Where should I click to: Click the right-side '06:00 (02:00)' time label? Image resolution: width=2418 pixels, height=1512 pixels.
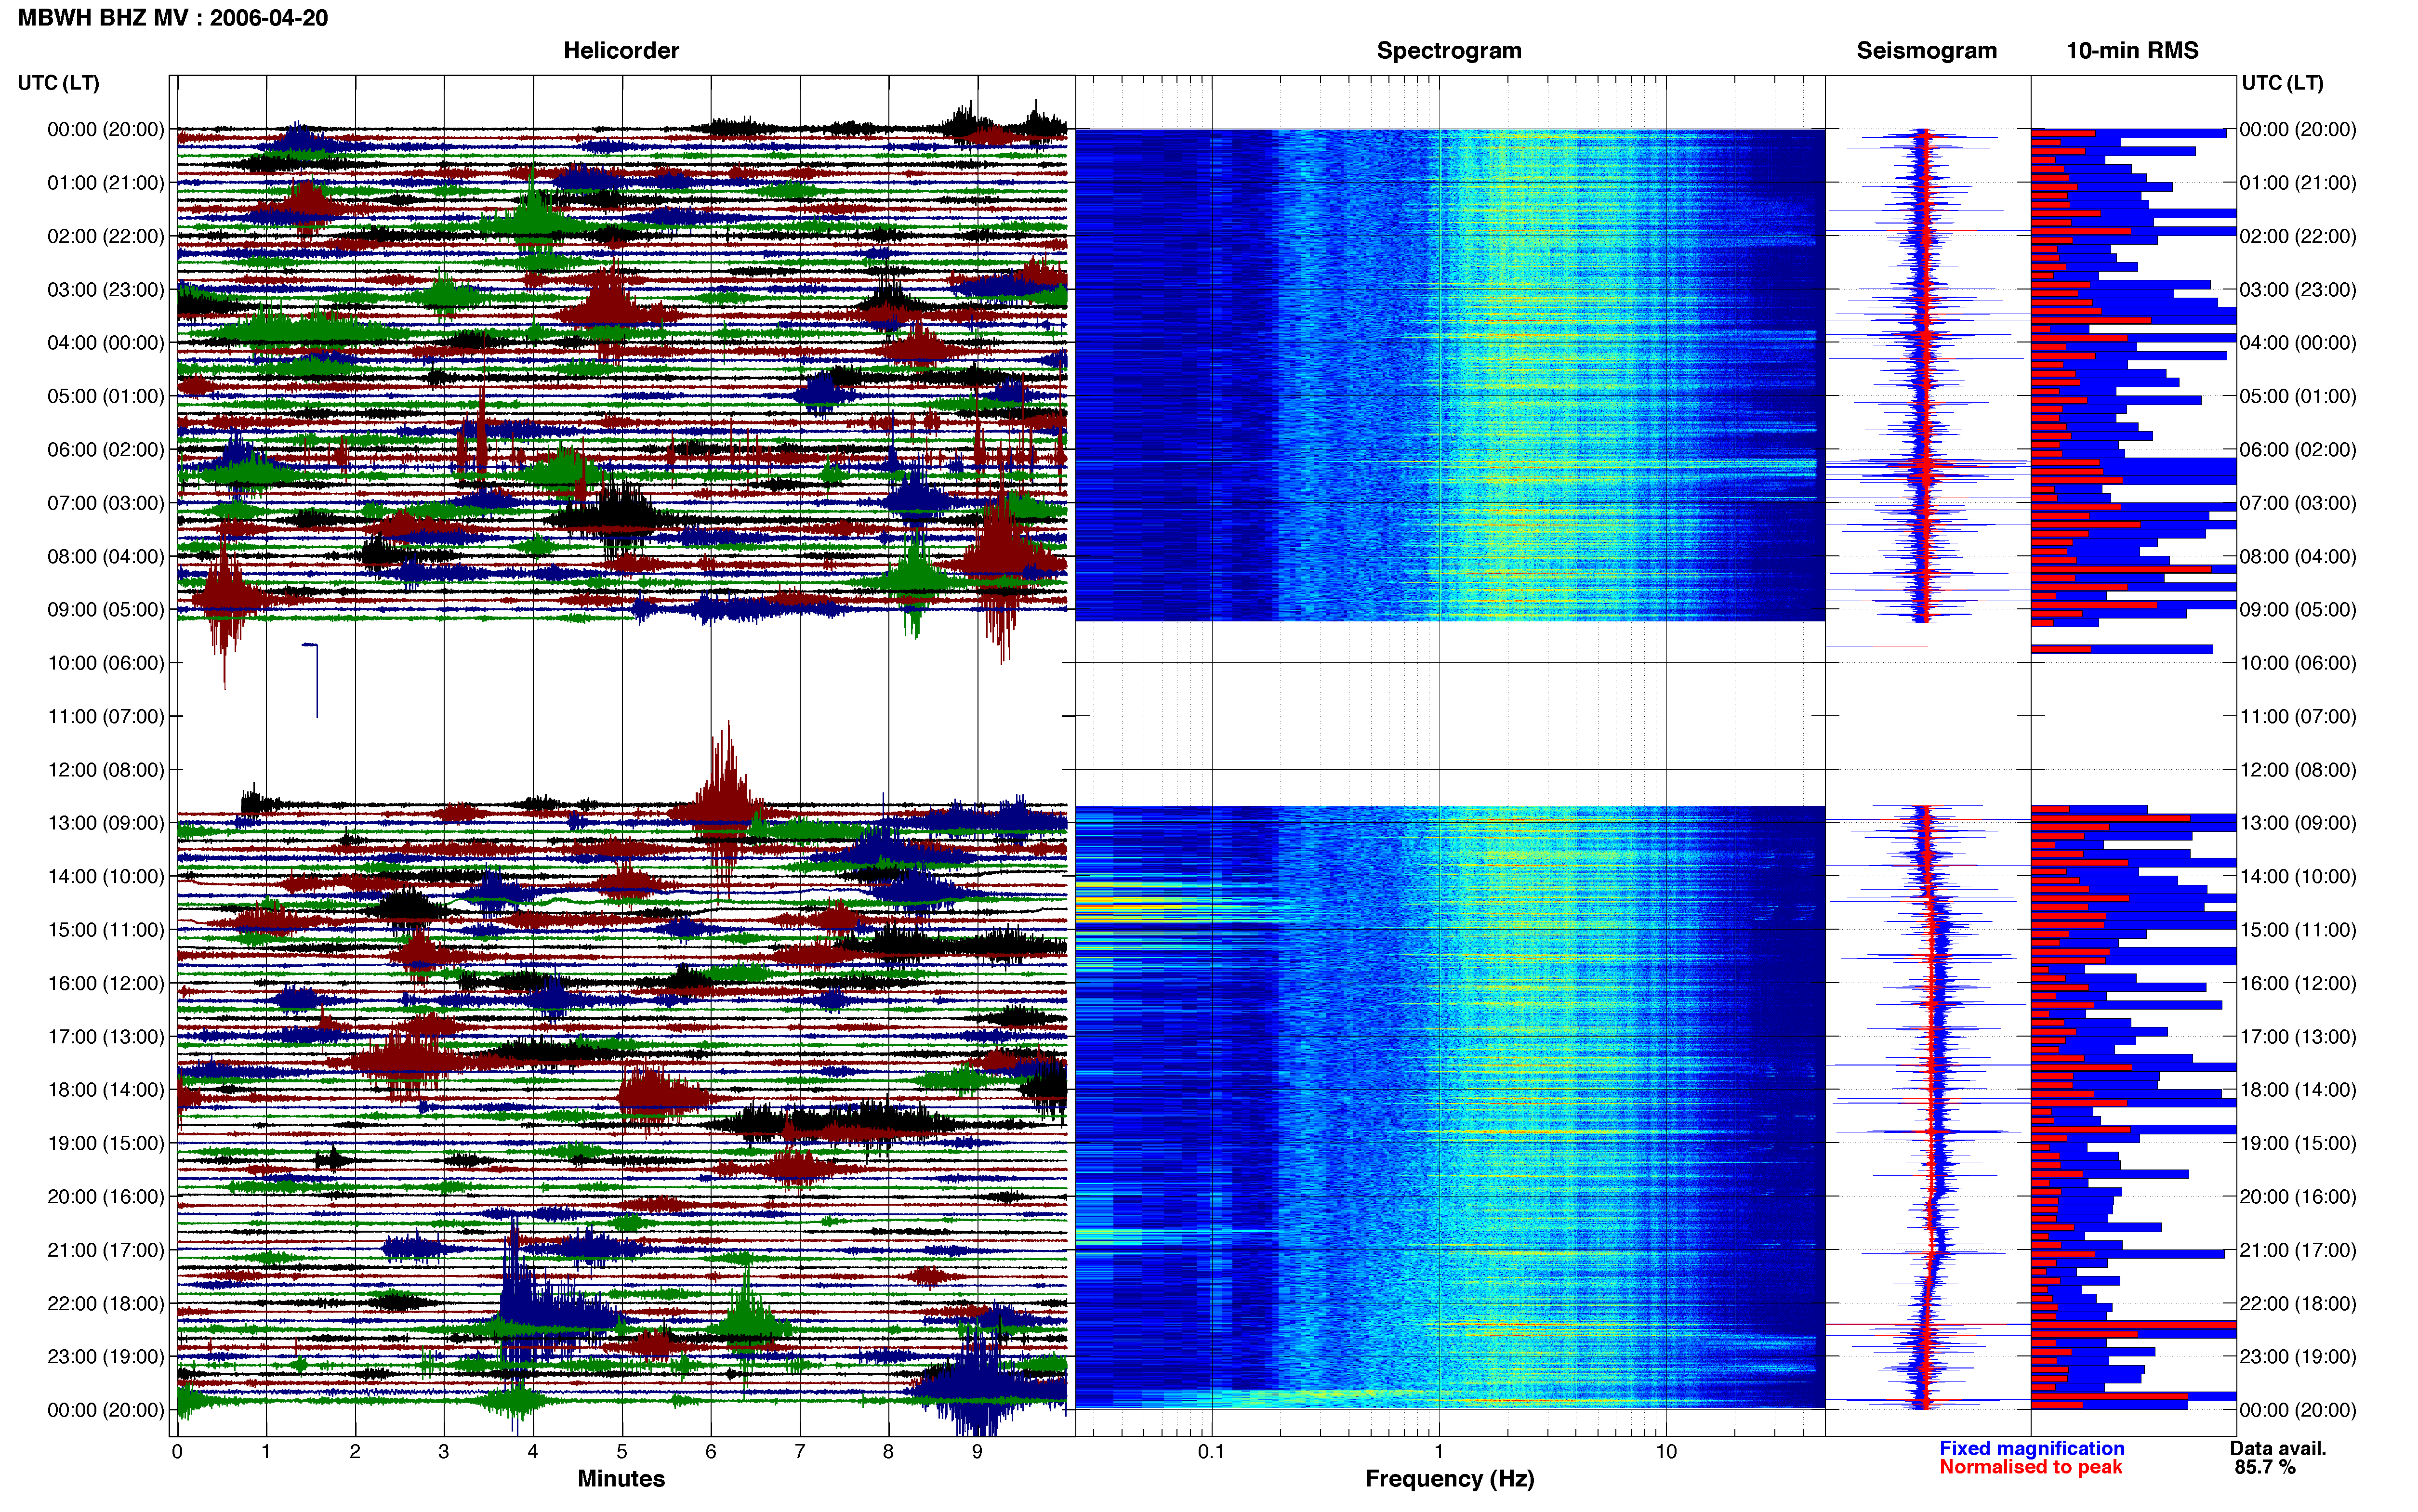click(x=2298, y=450)
